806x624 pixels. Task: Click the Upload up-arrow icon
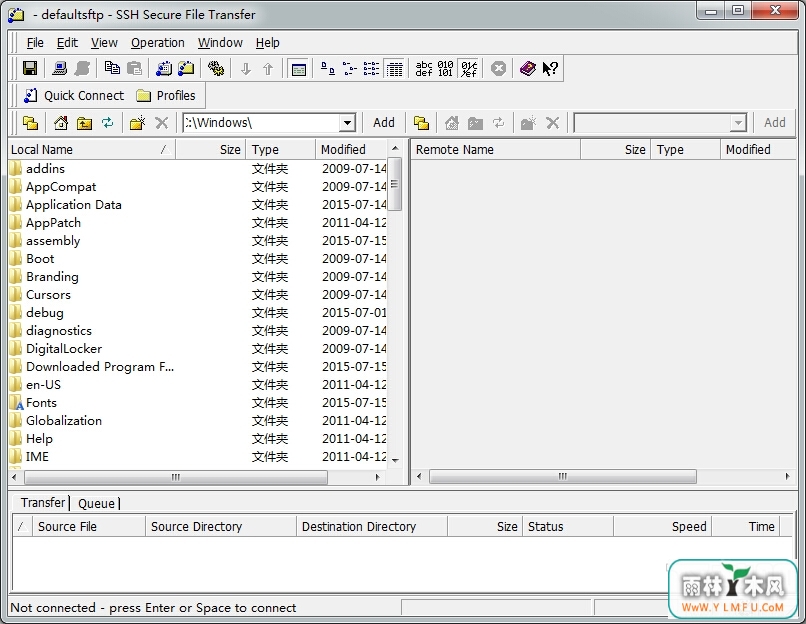pos(268,68)
